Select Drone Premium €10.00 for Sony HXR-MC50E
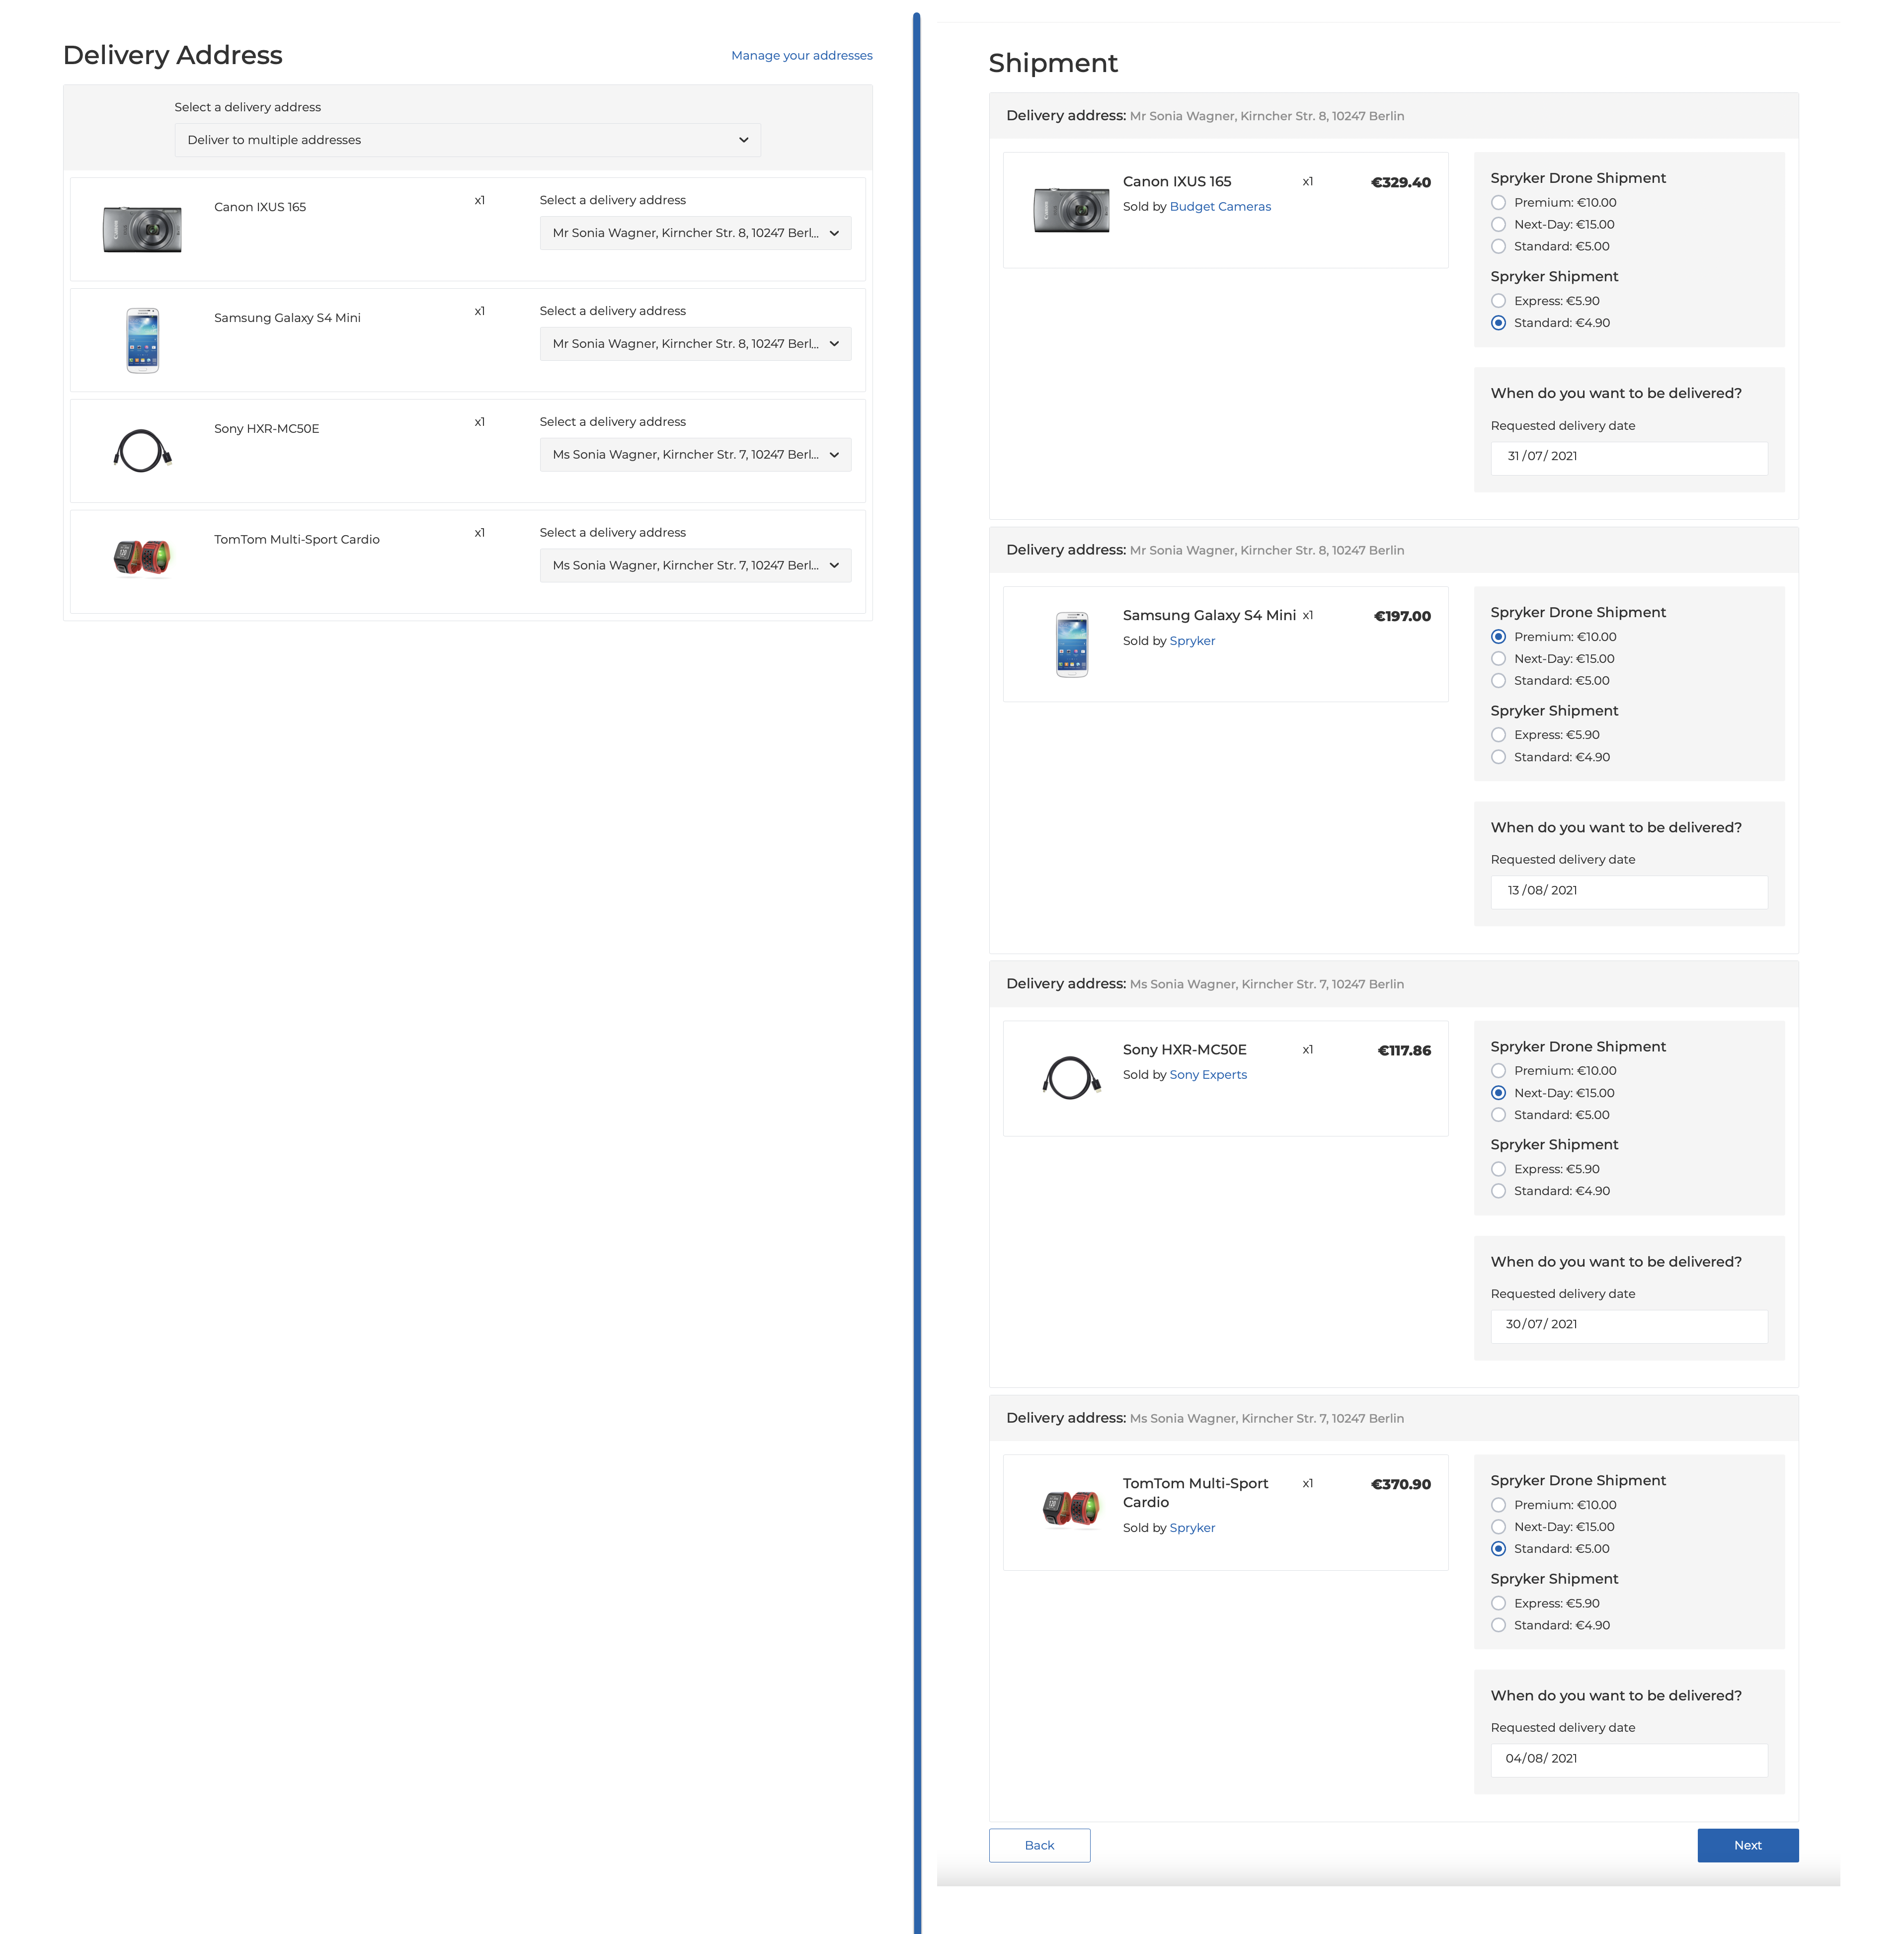The image size is (1904, 1934). (x=1498, y=1071)
